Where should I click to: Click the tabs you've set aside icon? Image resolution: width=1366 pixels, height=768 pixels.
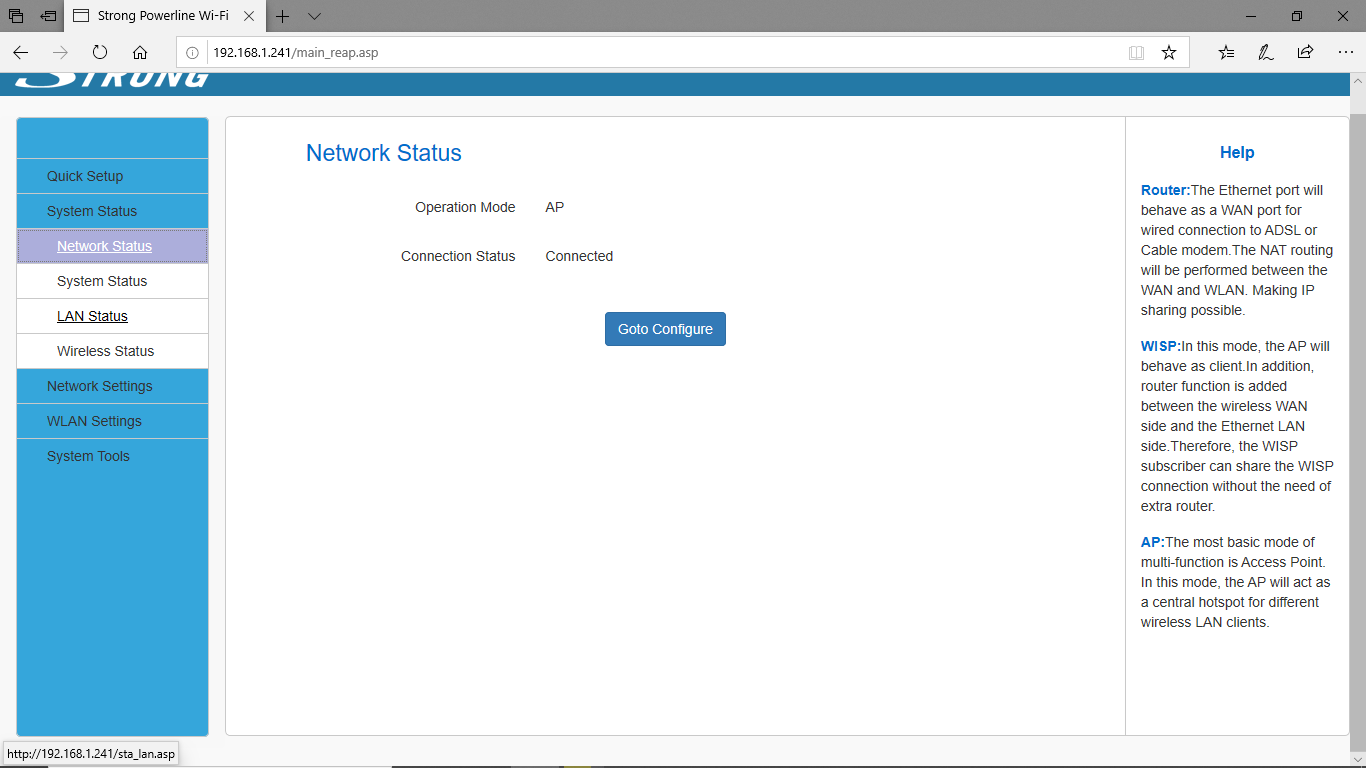tap(16, 16)
